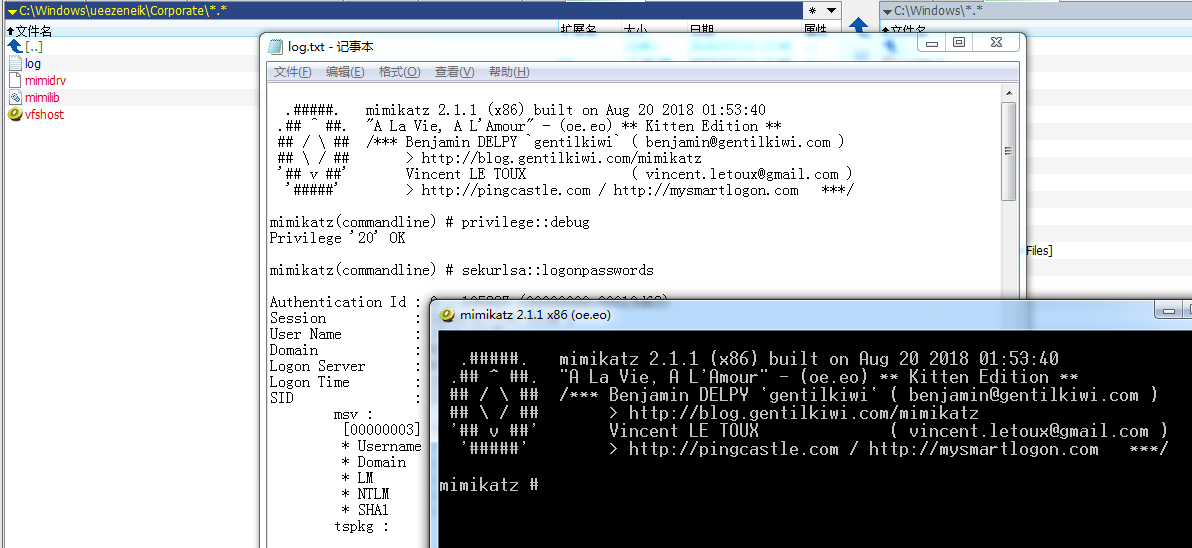Click the "* SHA1" line in Notepad

(364, 510)
